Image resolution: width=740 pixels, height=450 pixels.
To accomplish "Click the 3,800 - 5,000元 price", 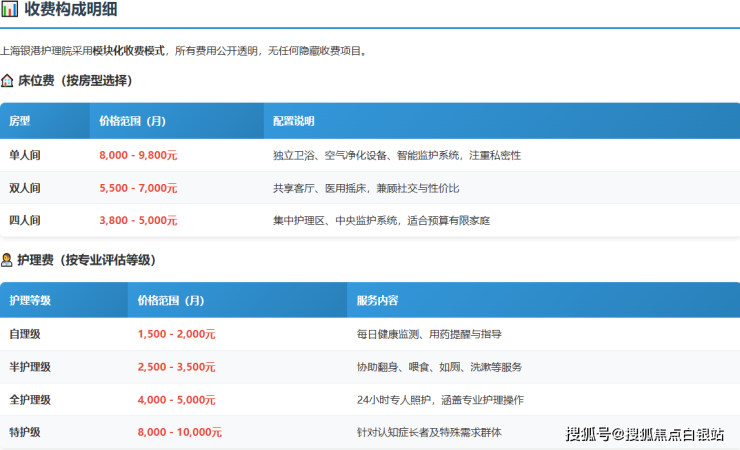I will pos(138,220).
